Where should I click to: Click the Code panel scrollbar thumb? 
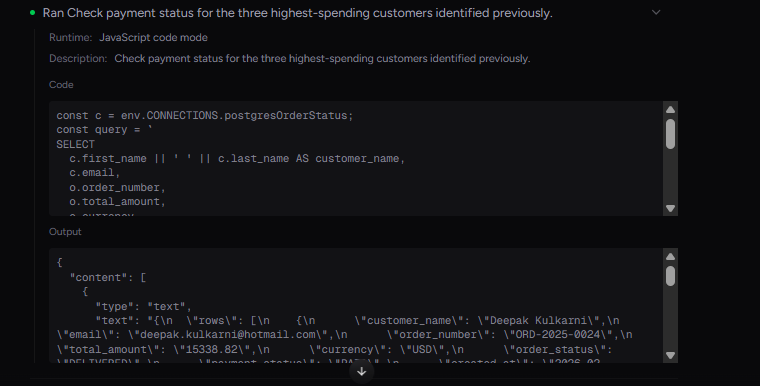(x=670, y=134)
